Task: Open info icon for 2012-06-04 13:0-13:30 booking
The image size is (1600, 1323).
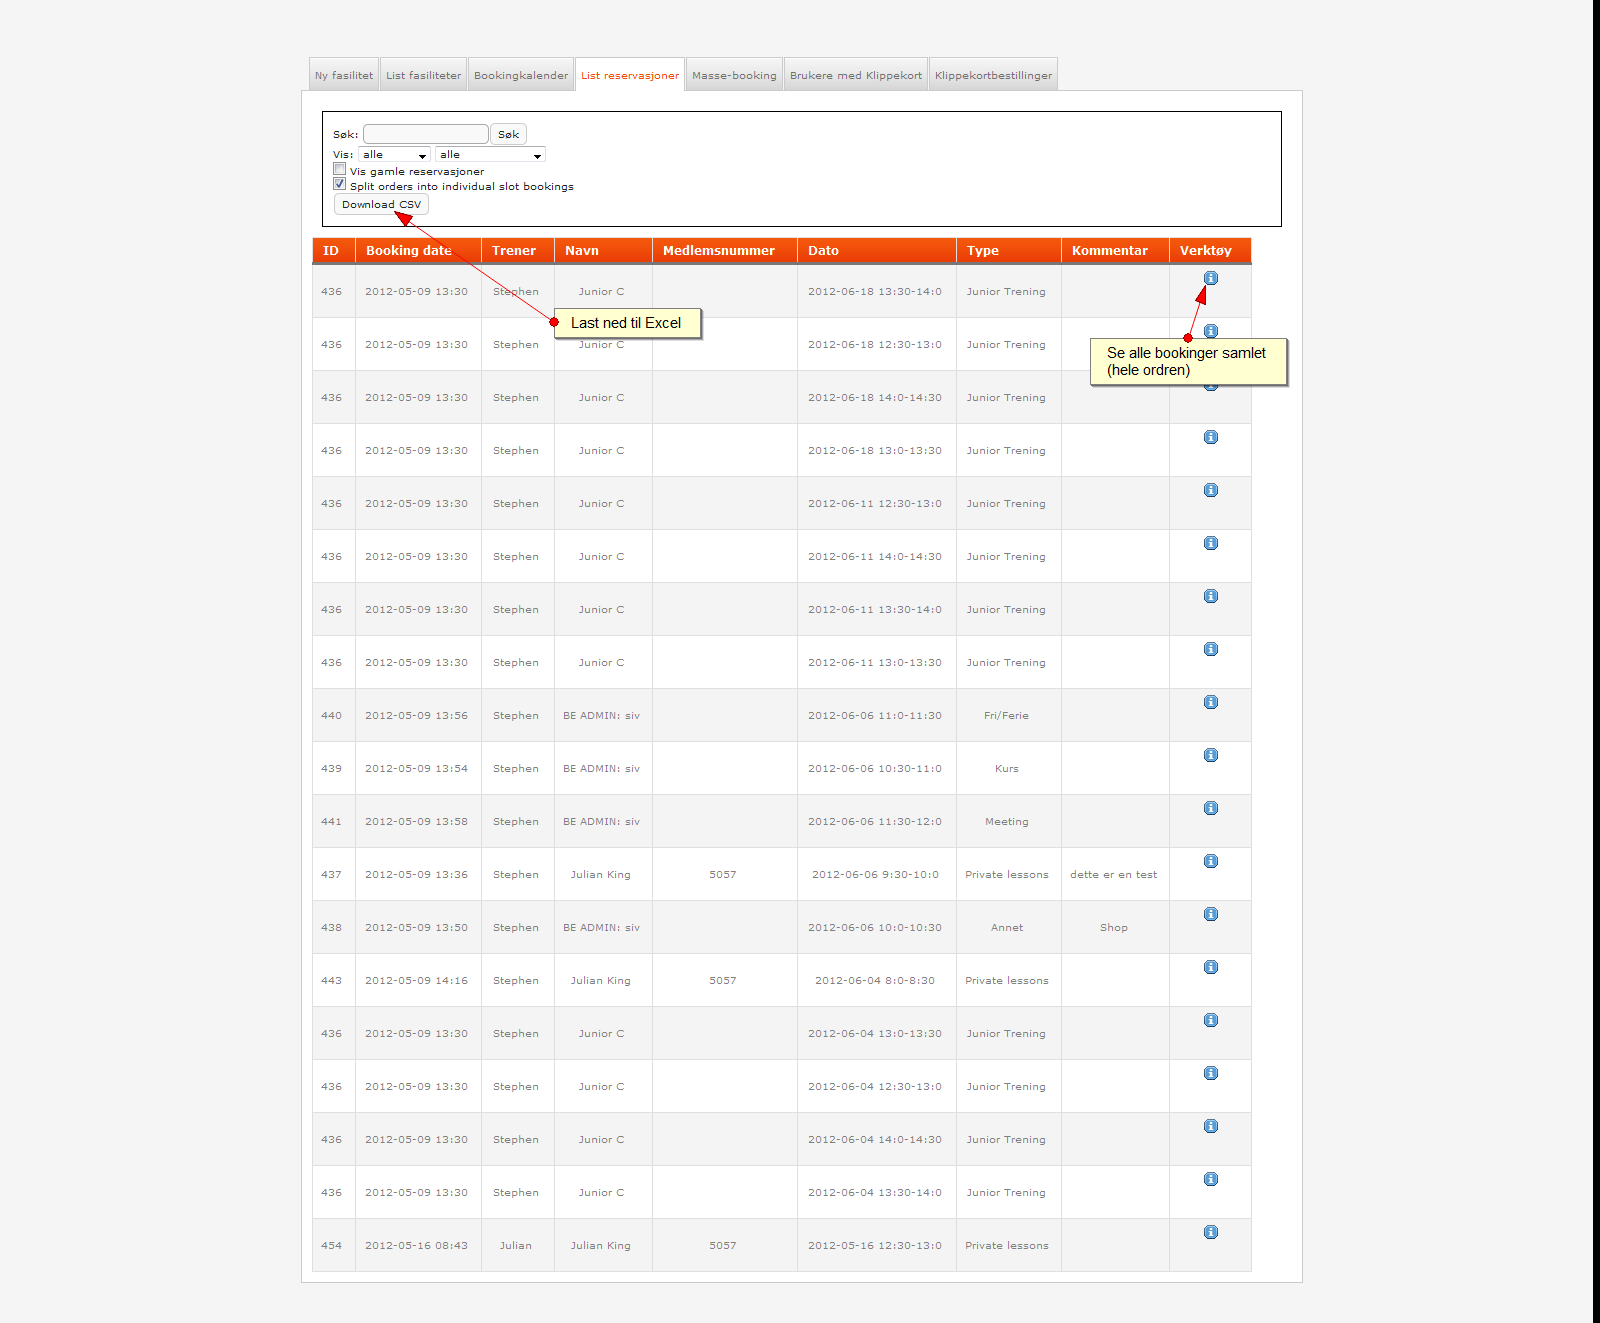Action: click(1211, 1020)
